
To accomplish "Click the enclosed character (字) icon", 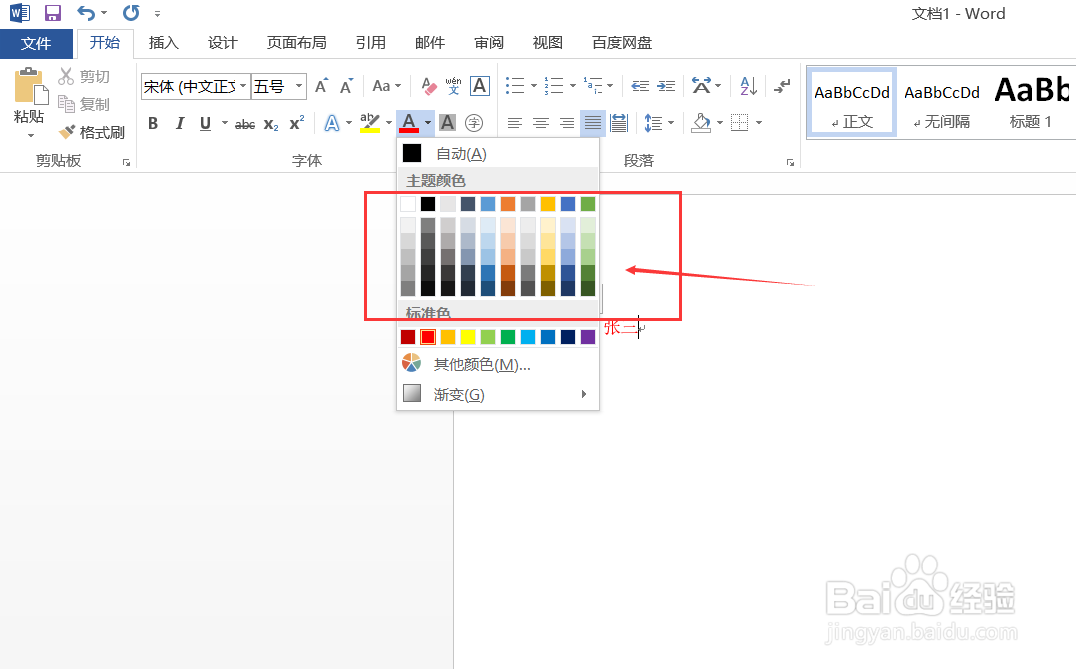I will point(473,123).
